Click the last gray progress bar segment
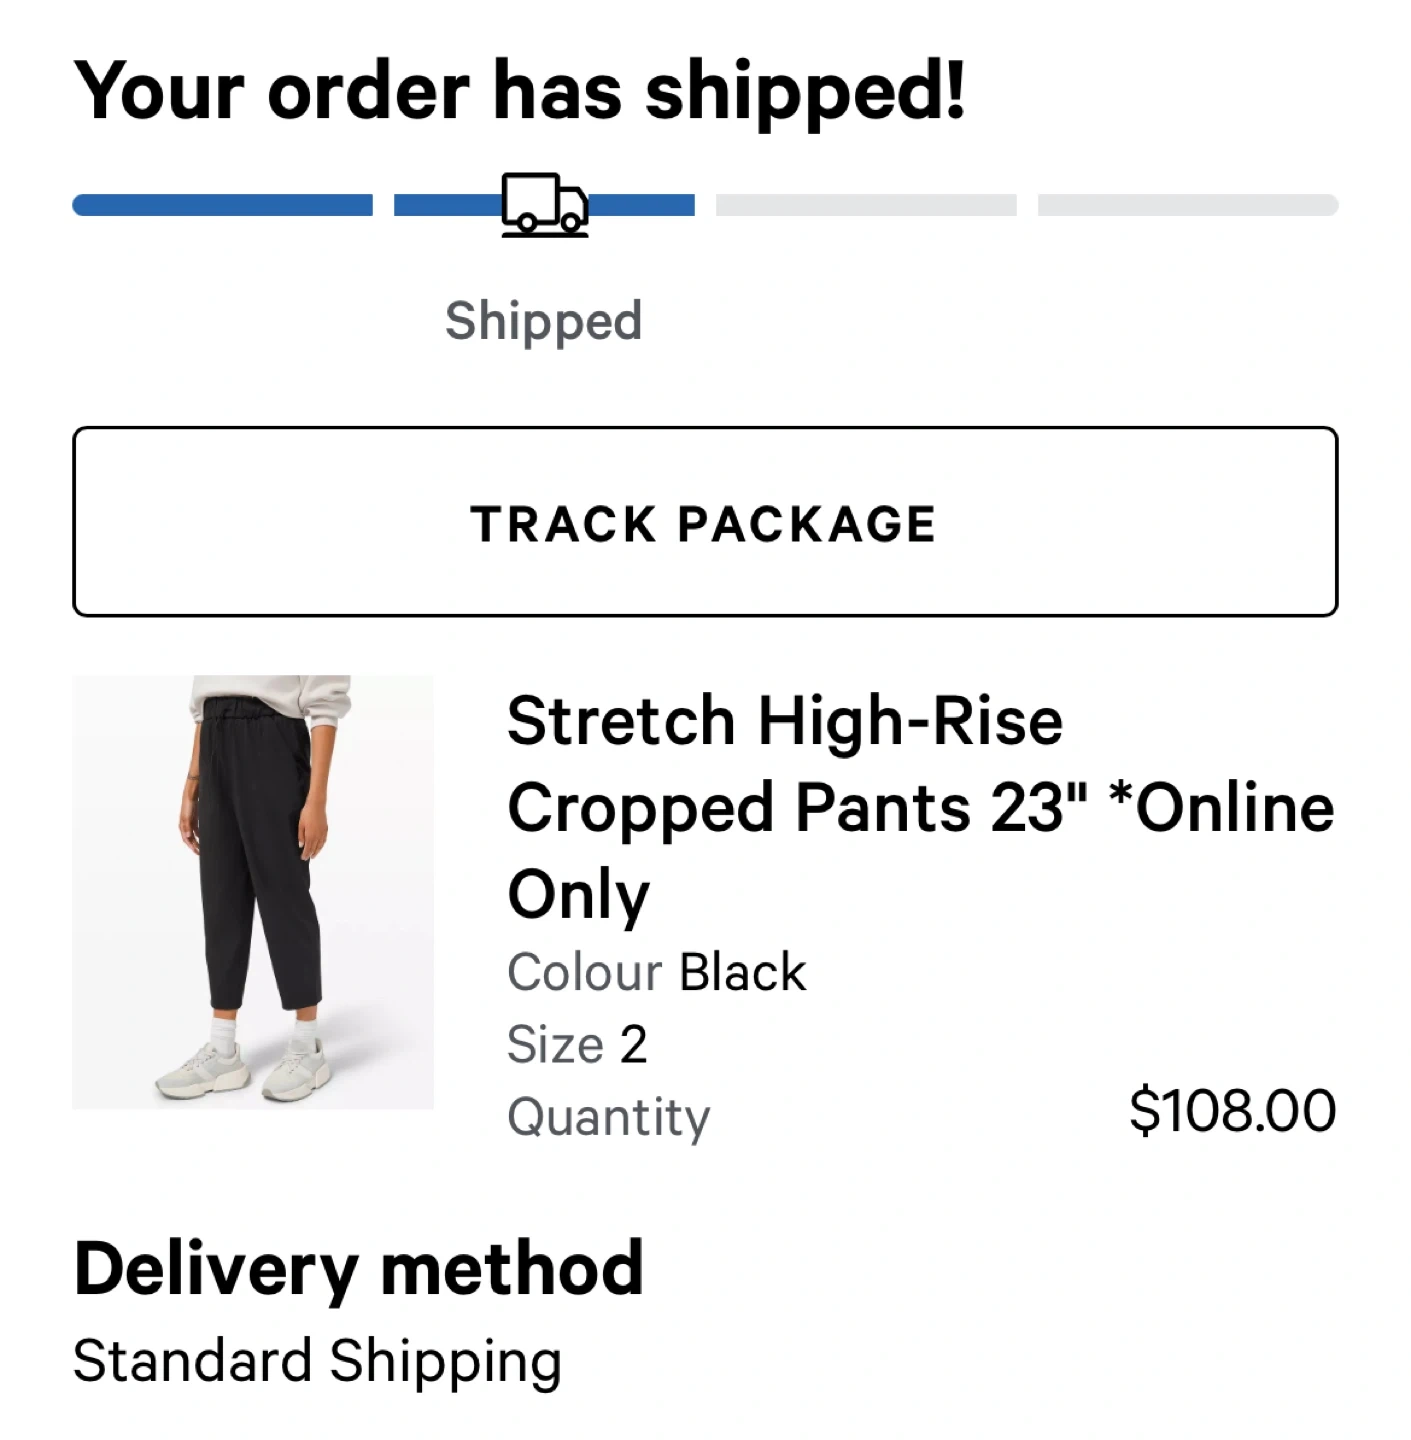Viewport: 1411px width, 1440px height. [x=1188, y=206]
